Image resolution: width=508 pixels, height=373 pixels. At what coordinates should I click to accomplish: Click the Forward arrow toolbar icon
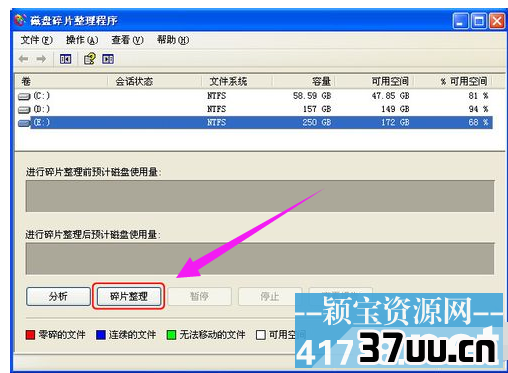41,59
